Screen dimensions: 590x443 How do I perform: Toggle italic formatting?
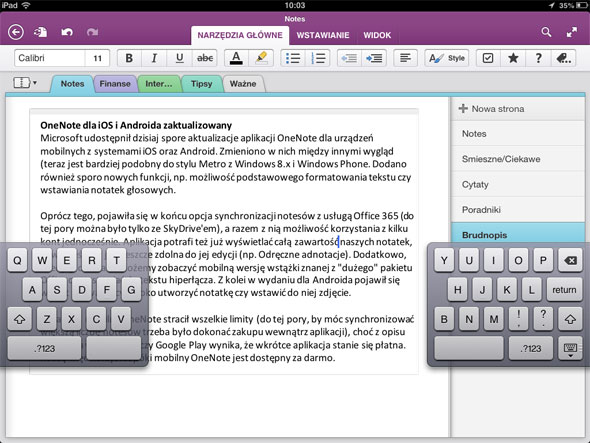click(154, 58)
